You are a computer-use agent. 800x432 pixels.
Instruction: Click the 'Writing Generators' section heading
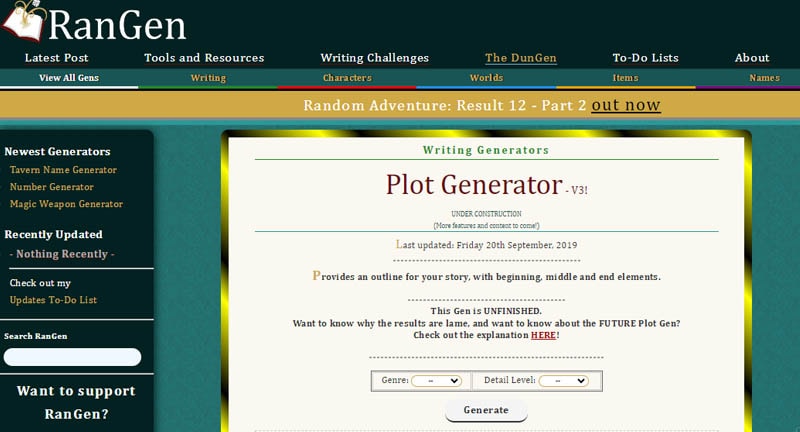[x=486, y=150]
